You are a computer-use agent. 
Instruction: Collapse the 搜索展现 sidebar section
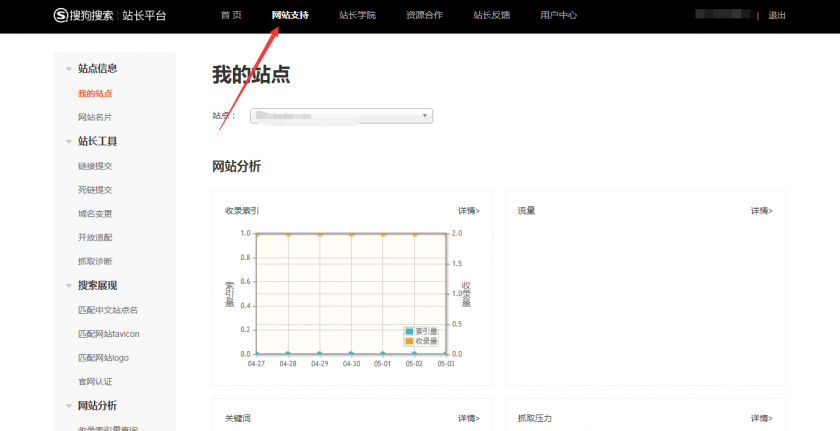69,286
